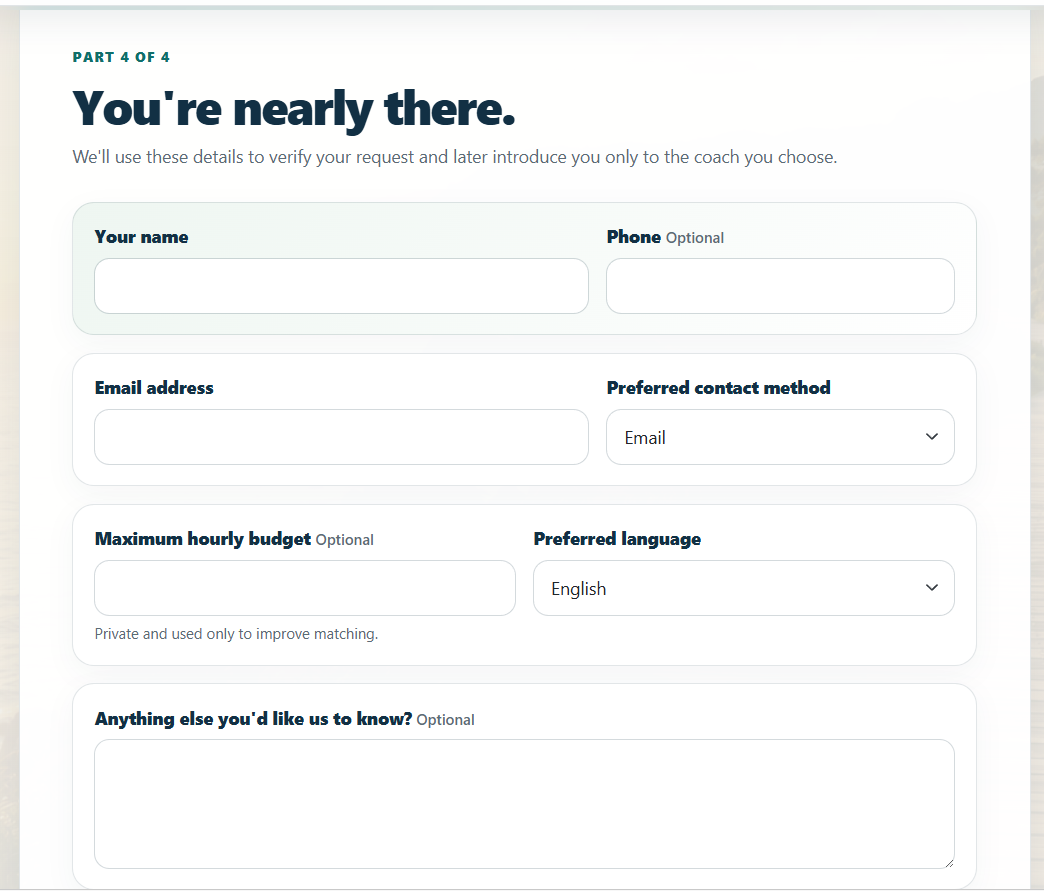Focus the Your name text field
The height and width of the screenshot is (893, 1044).
point(342,286)
